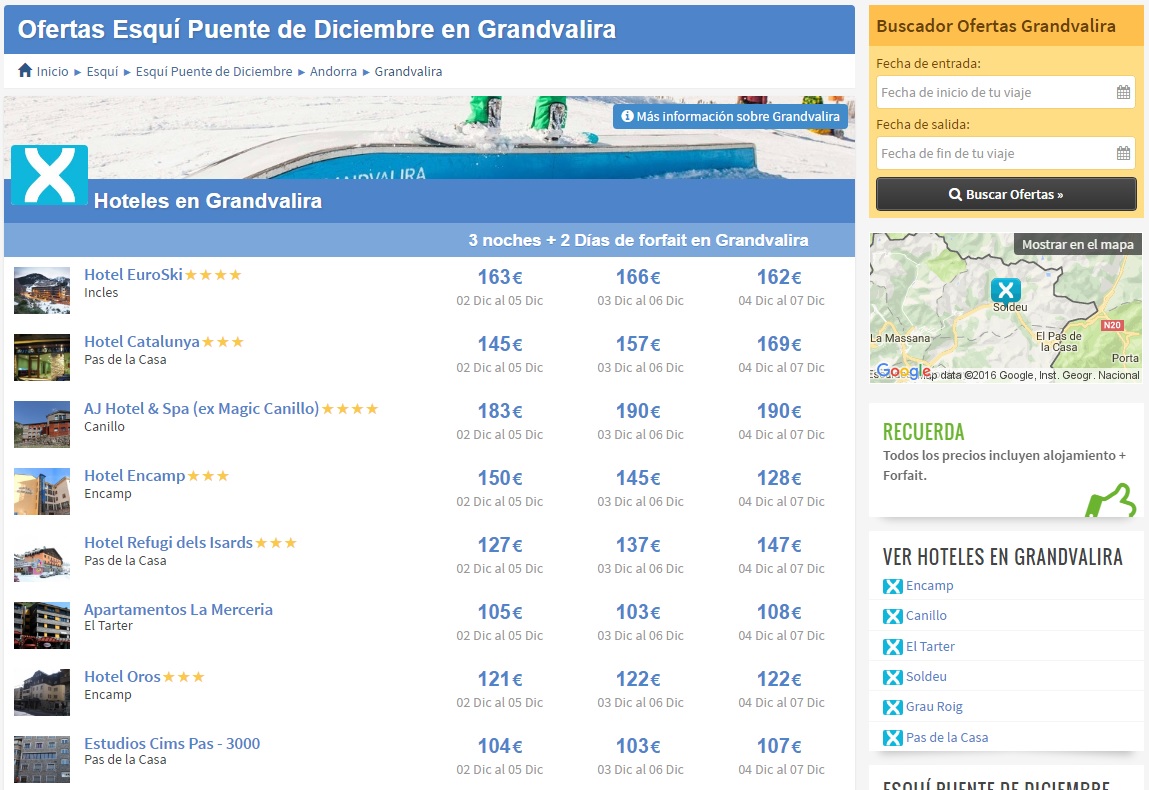
Task: Open Apartamentos La Merceria listing
Action: click(178, 610)
